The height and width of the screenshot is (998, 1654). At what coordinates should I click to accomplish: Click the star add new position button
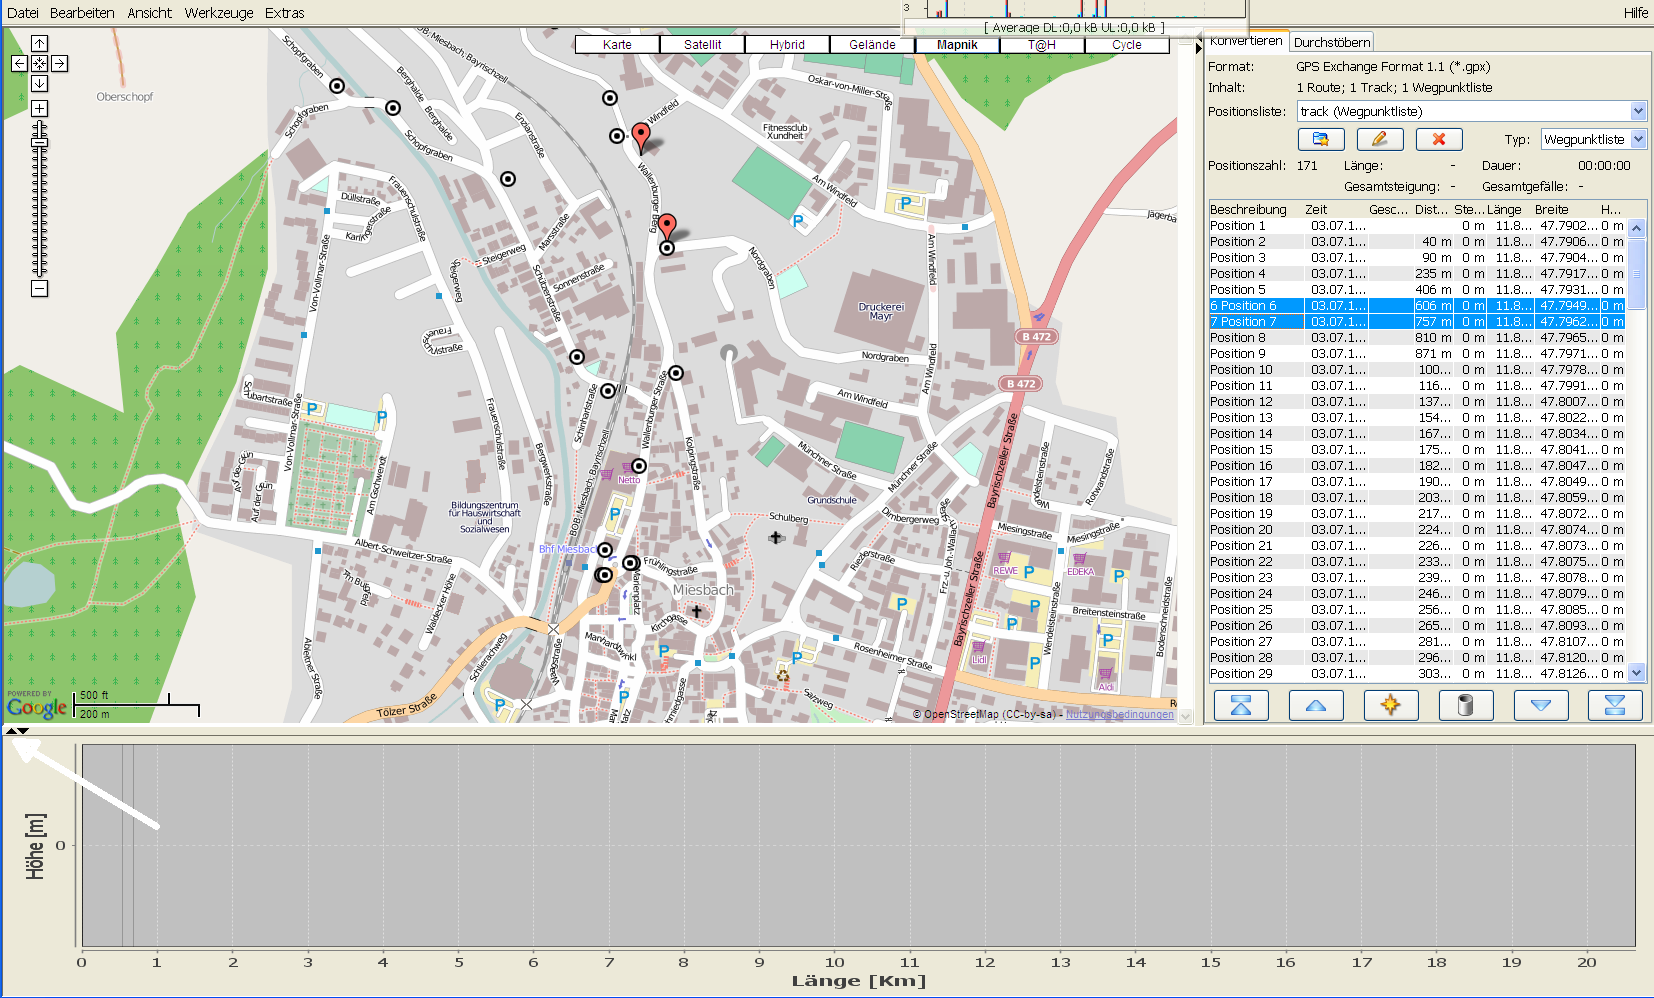(1391, 706)
